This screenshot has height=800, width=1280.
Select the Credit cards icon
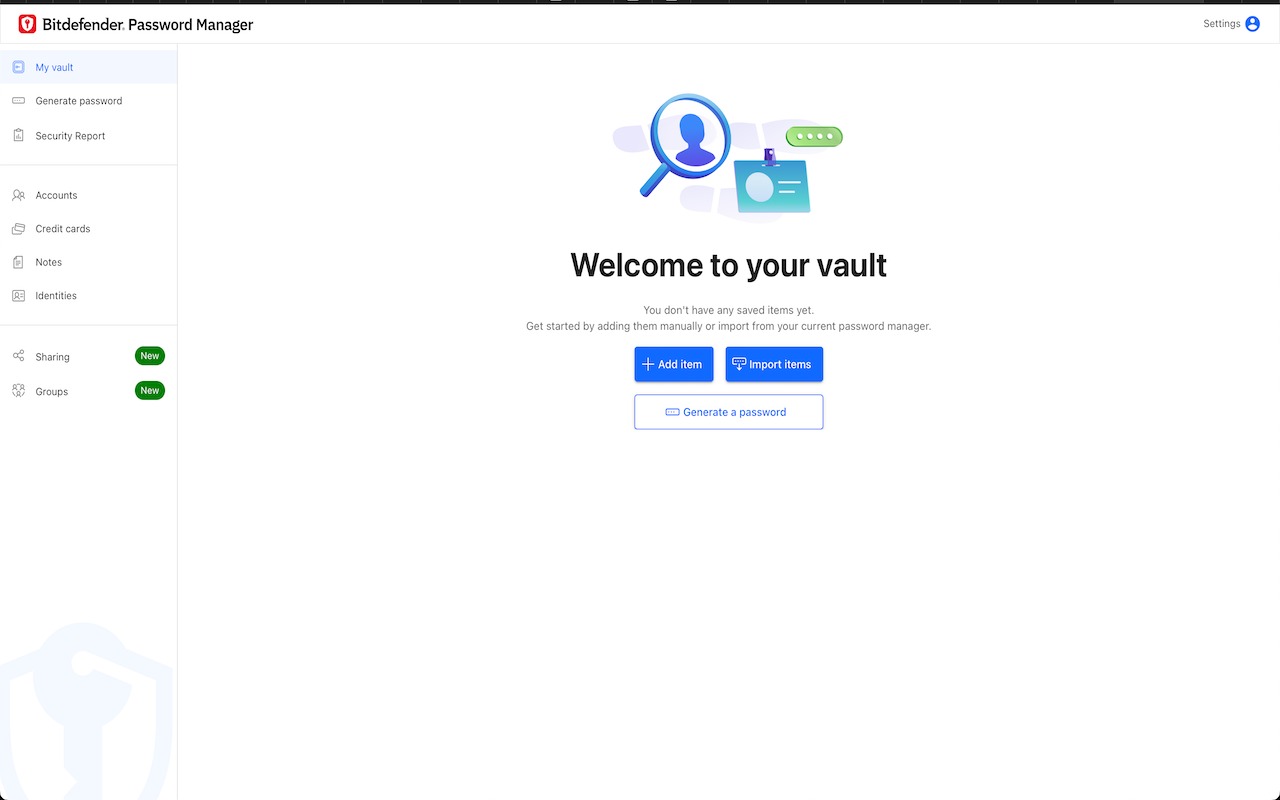point(18,229)
